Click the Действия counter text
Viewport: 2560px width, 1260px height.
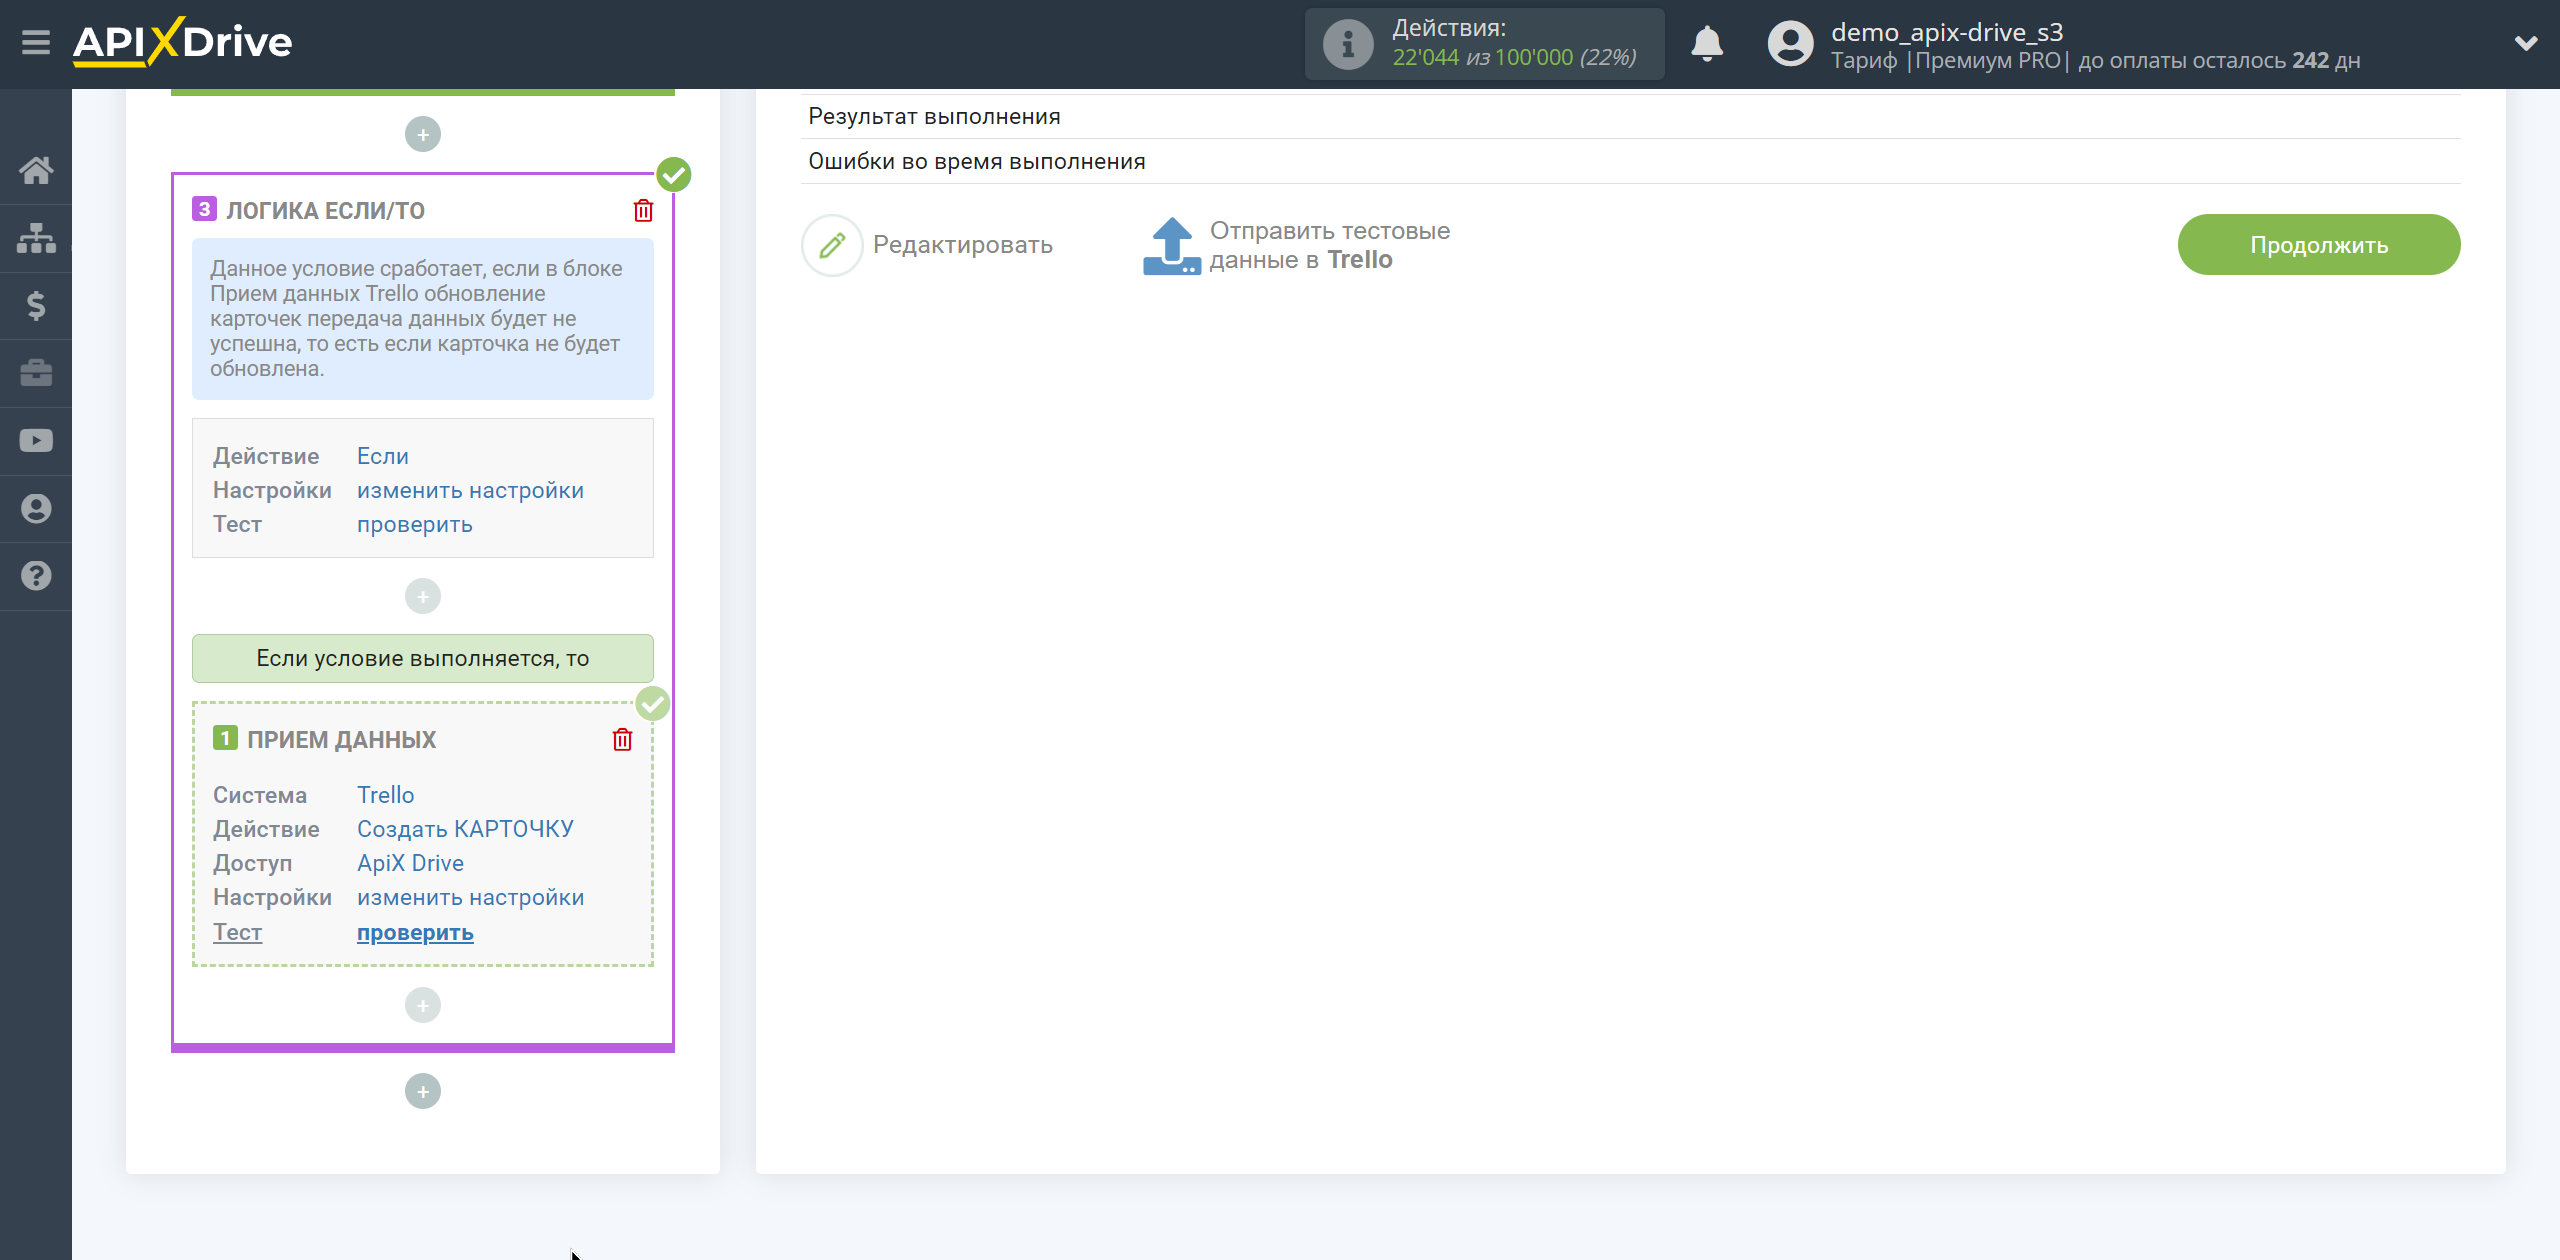(1514, 44)
